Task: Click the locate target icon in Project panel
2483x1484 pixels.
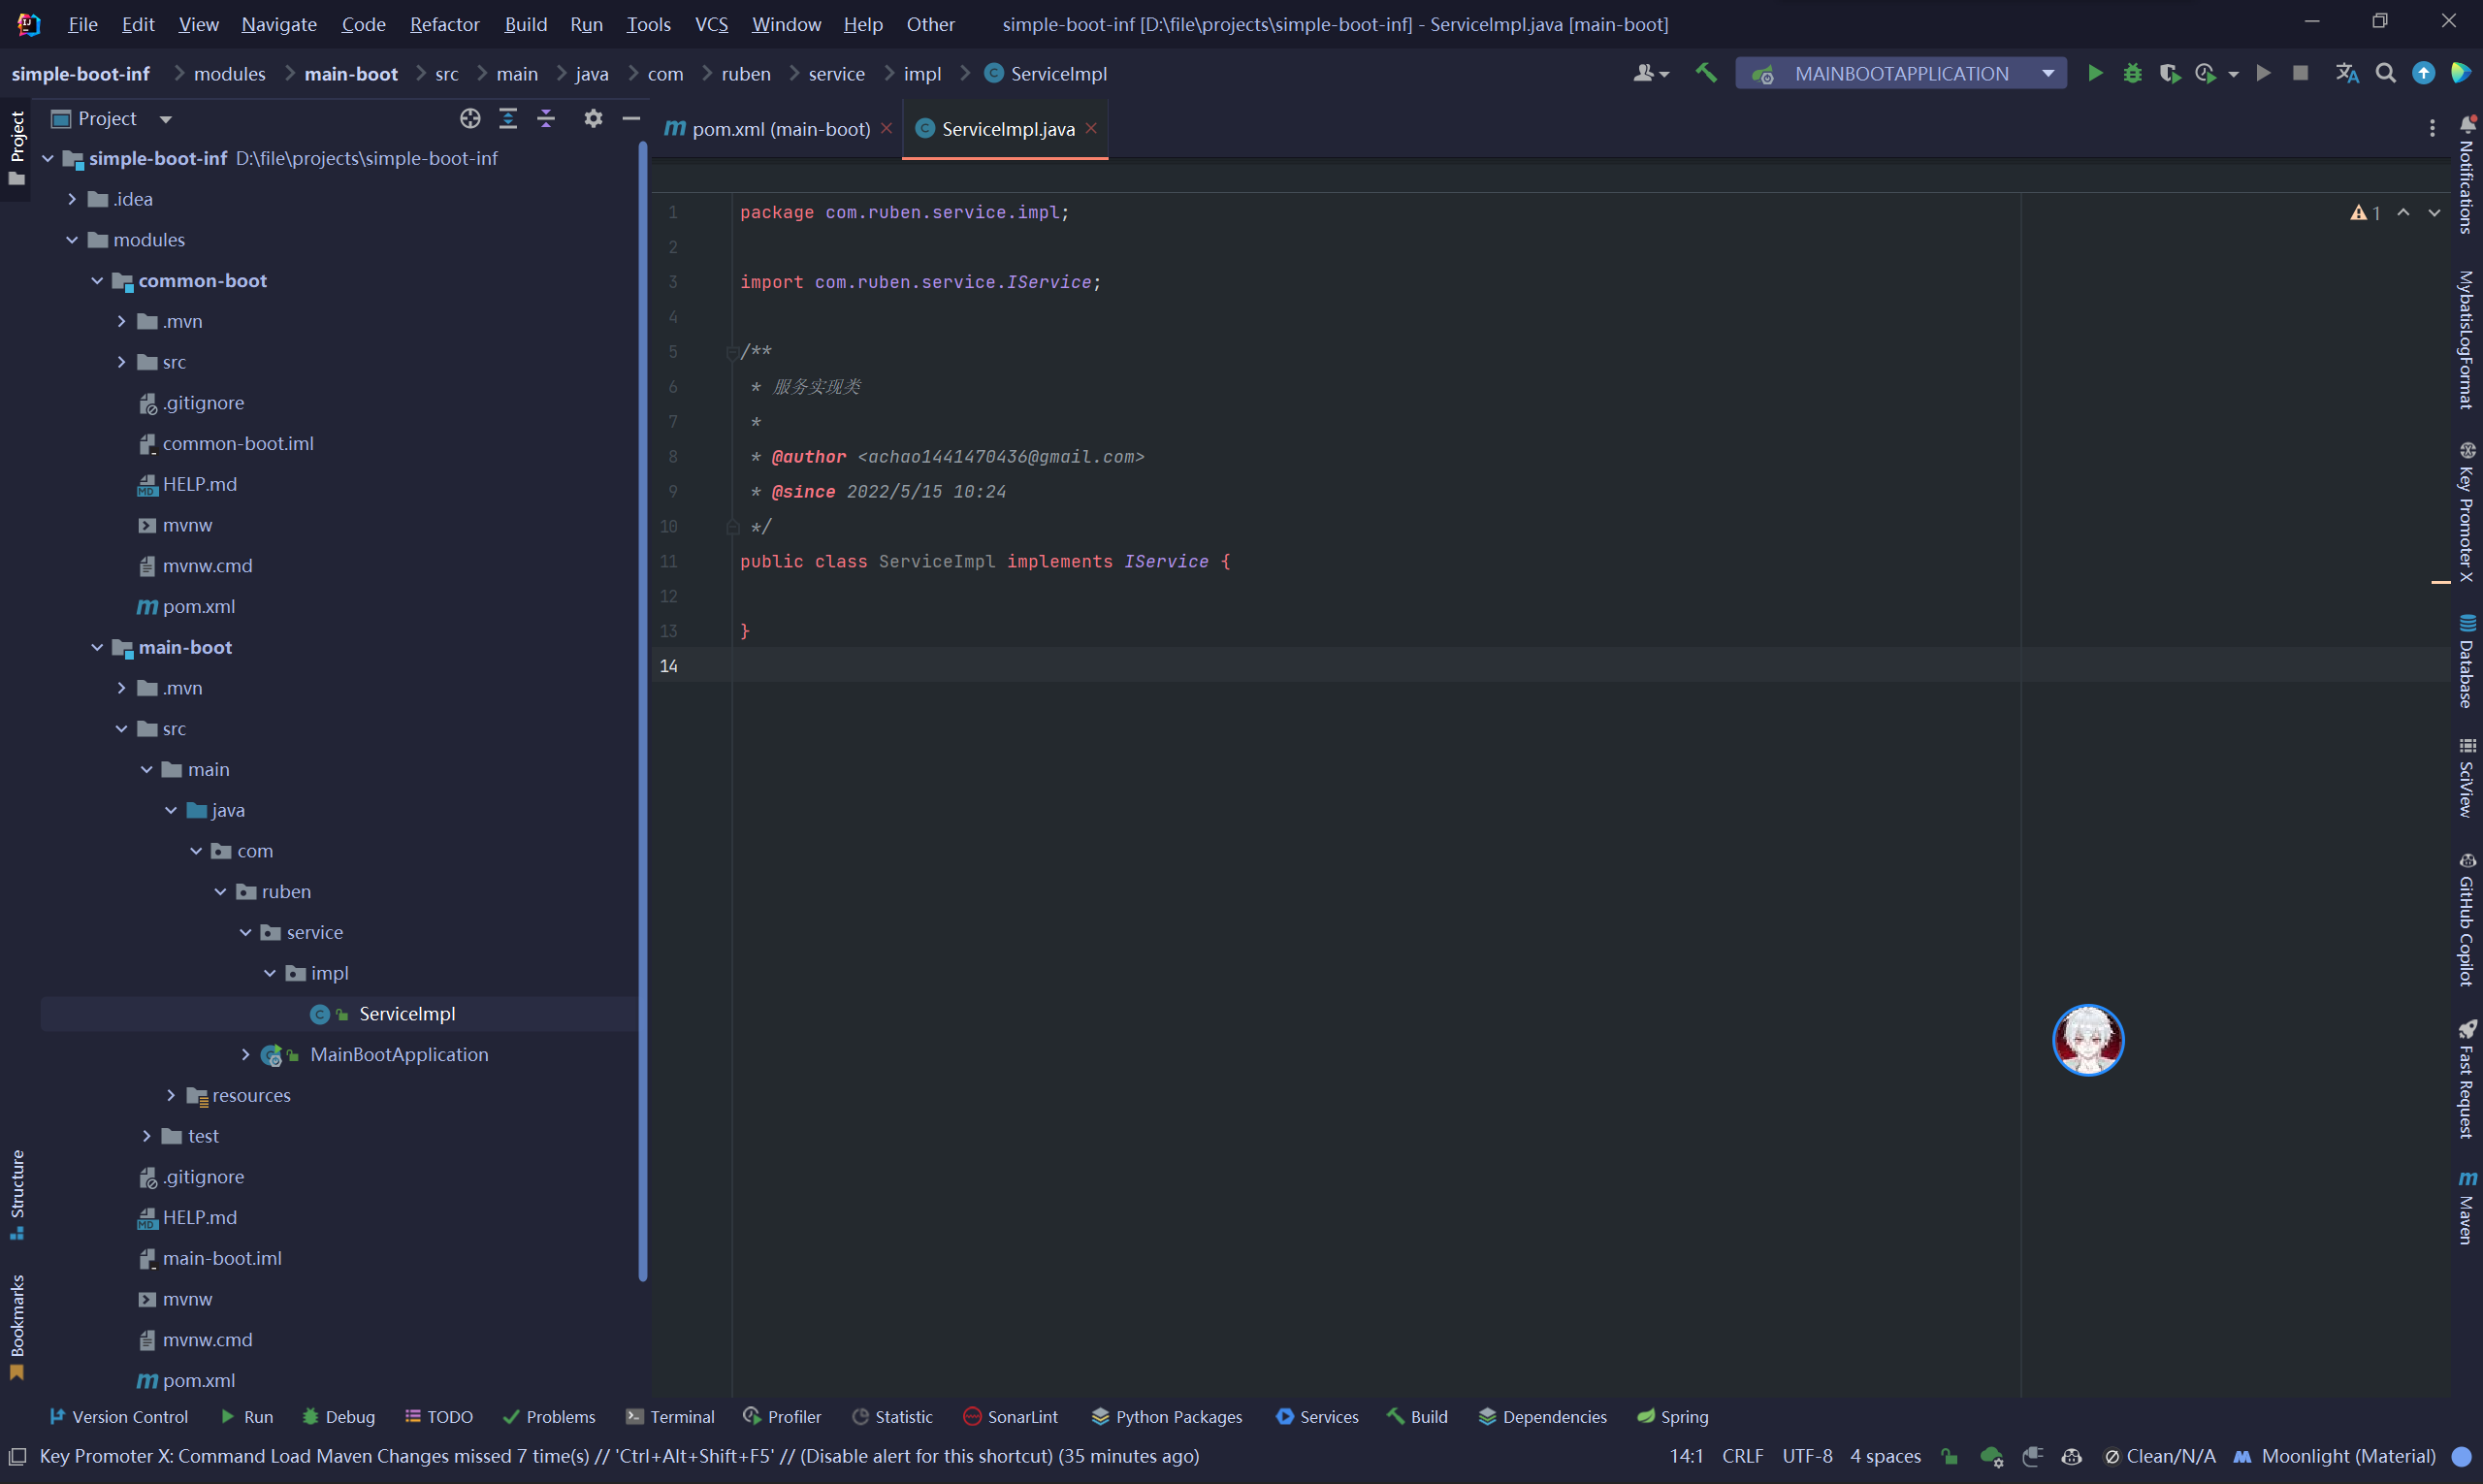Action: (x=470, y=118)
